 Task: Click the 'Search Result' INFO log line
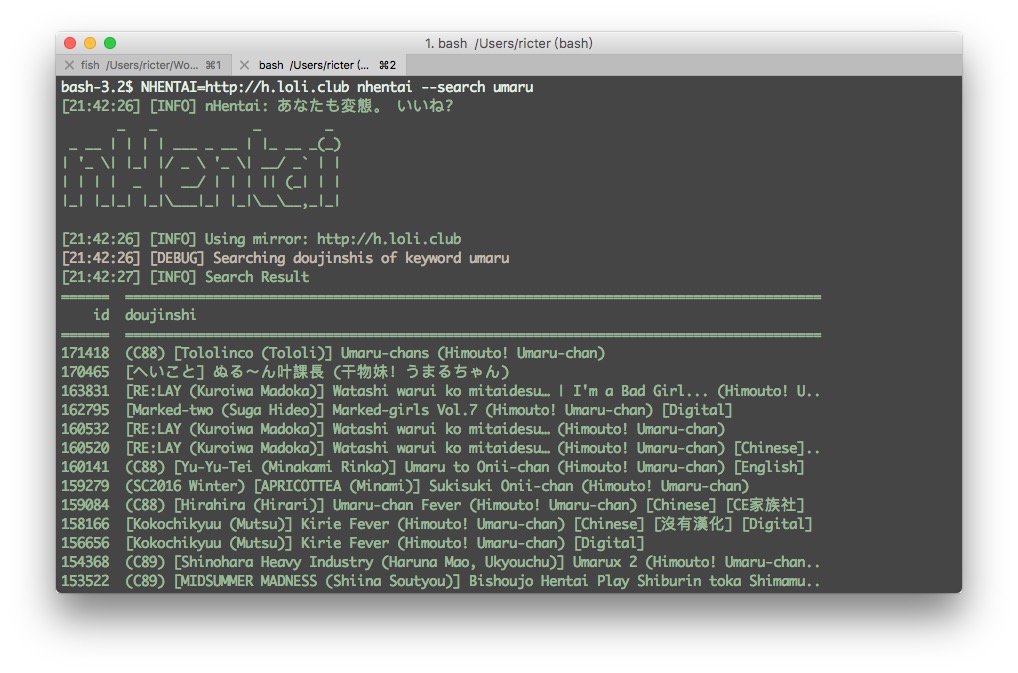(x=257, y=277)
